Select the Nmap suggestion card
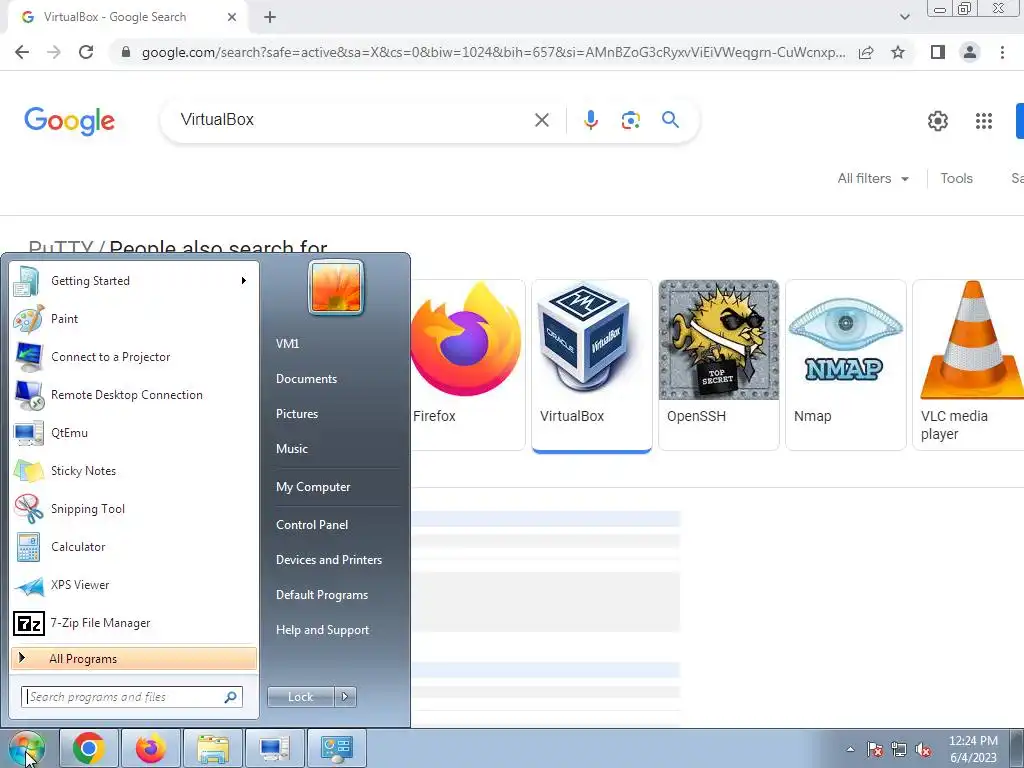The width and height of the screenshot is (1024, 768). coord(846,364)
